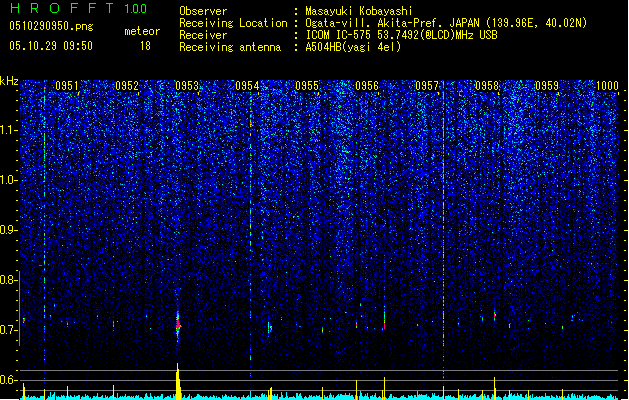Click the 0956 time marker

tap(367, 86)
